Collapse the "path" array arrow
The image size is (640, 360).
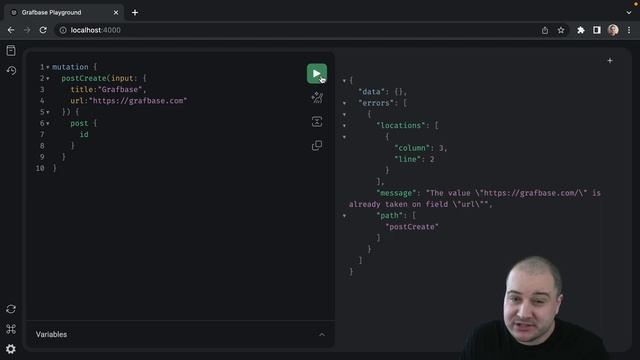[x=344, y=216]
